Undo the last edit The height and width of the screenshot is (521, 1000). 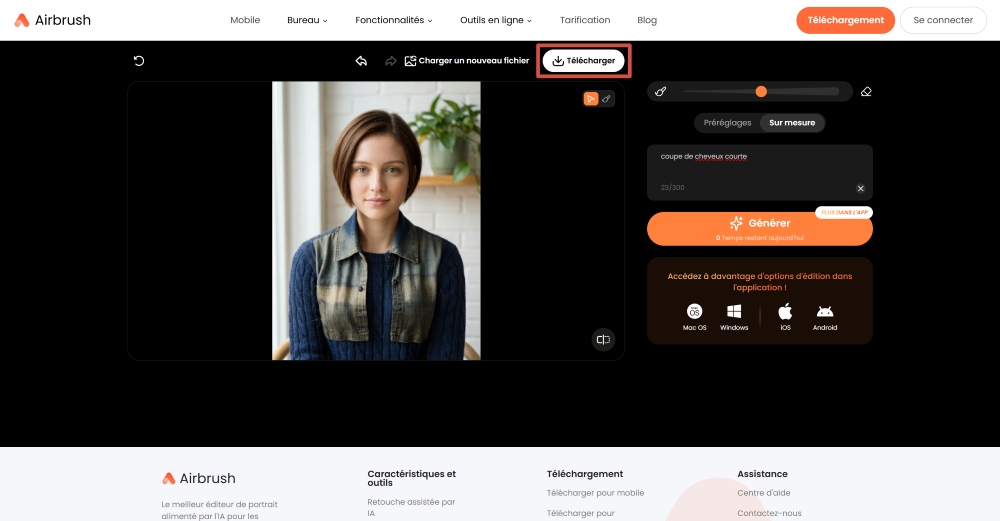click(x=361, y=61)
